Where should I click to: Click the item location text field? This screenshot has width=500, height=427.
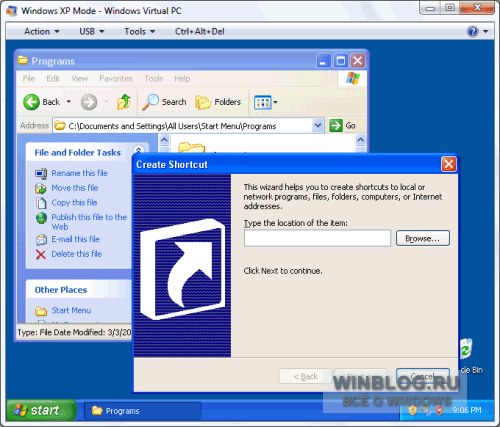[x=317, y=238]
